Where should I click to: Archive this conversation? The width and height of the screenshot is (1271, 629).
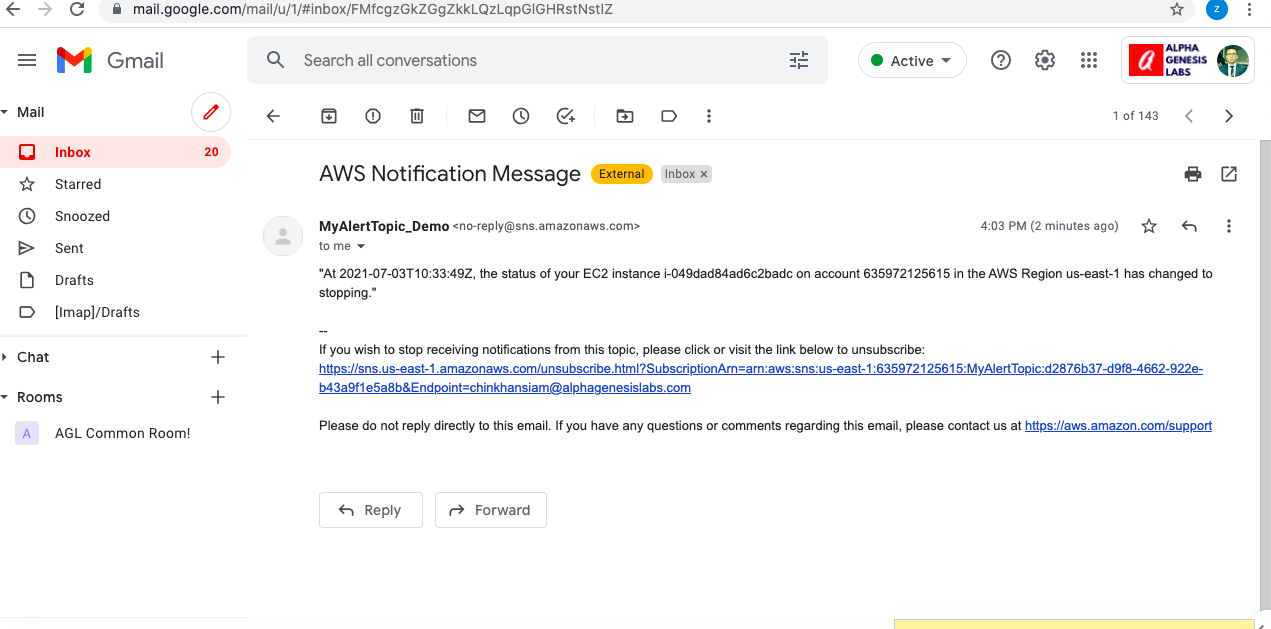329,116
